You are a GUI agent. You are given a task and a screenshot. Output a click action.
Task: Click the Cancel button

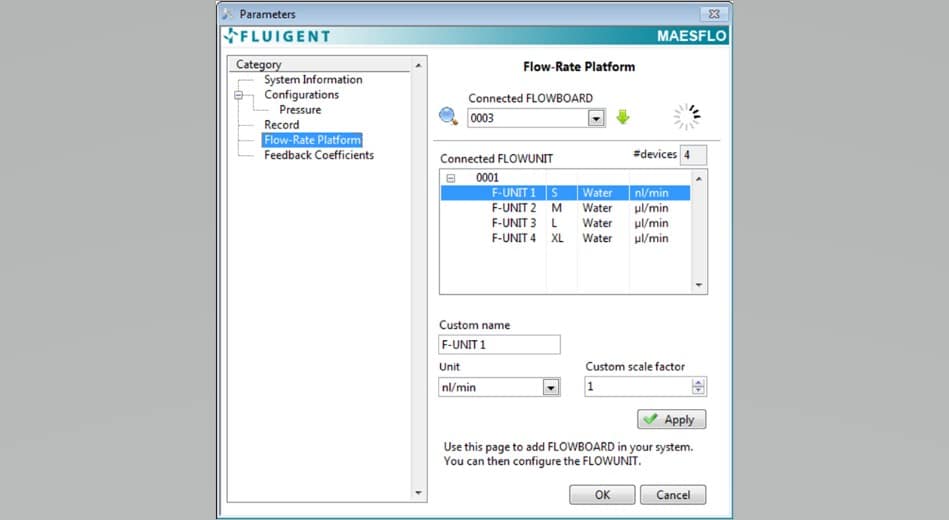673,495
